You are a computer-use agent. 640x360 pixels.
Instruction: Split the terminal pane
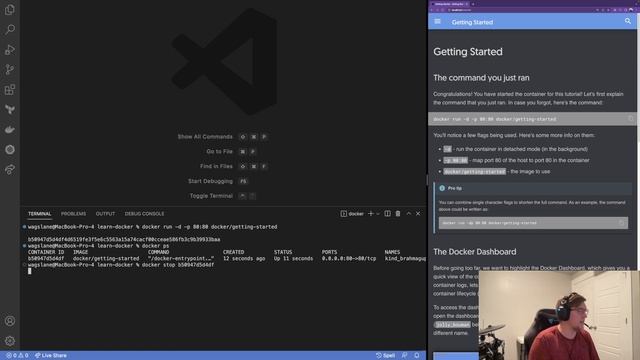point(387,213)
